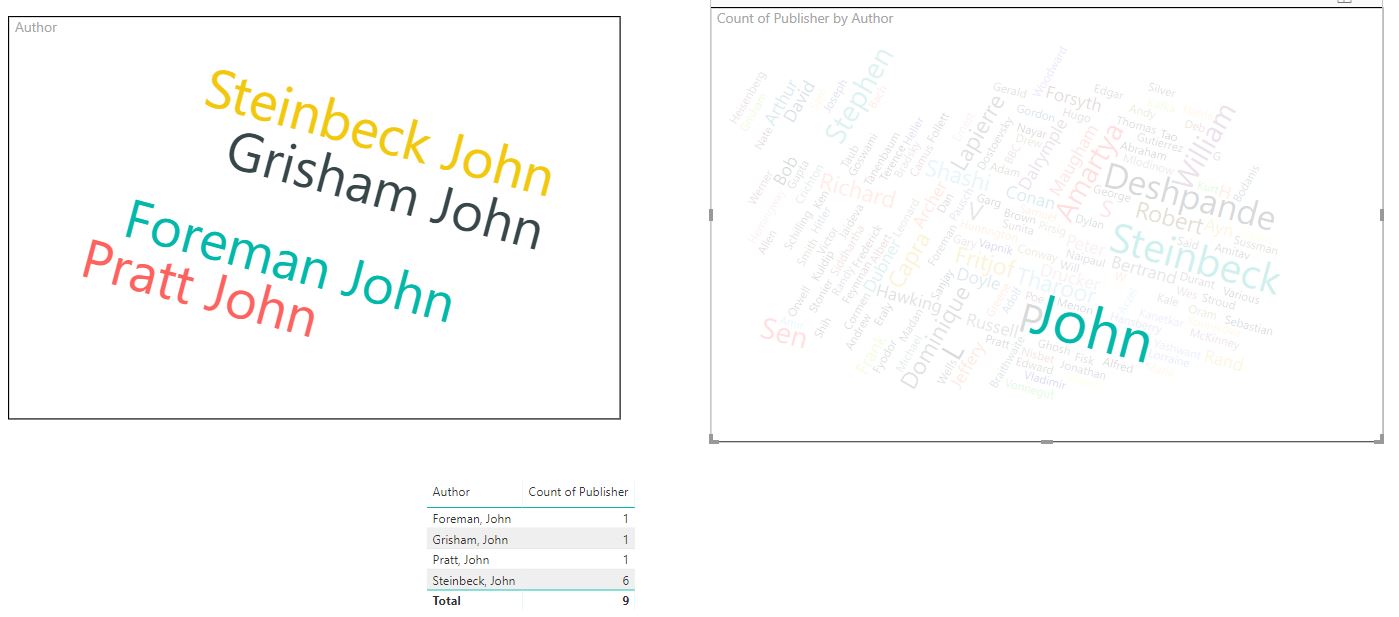Select 'Steinbeck John' in Author word cloud

[379, 133]
